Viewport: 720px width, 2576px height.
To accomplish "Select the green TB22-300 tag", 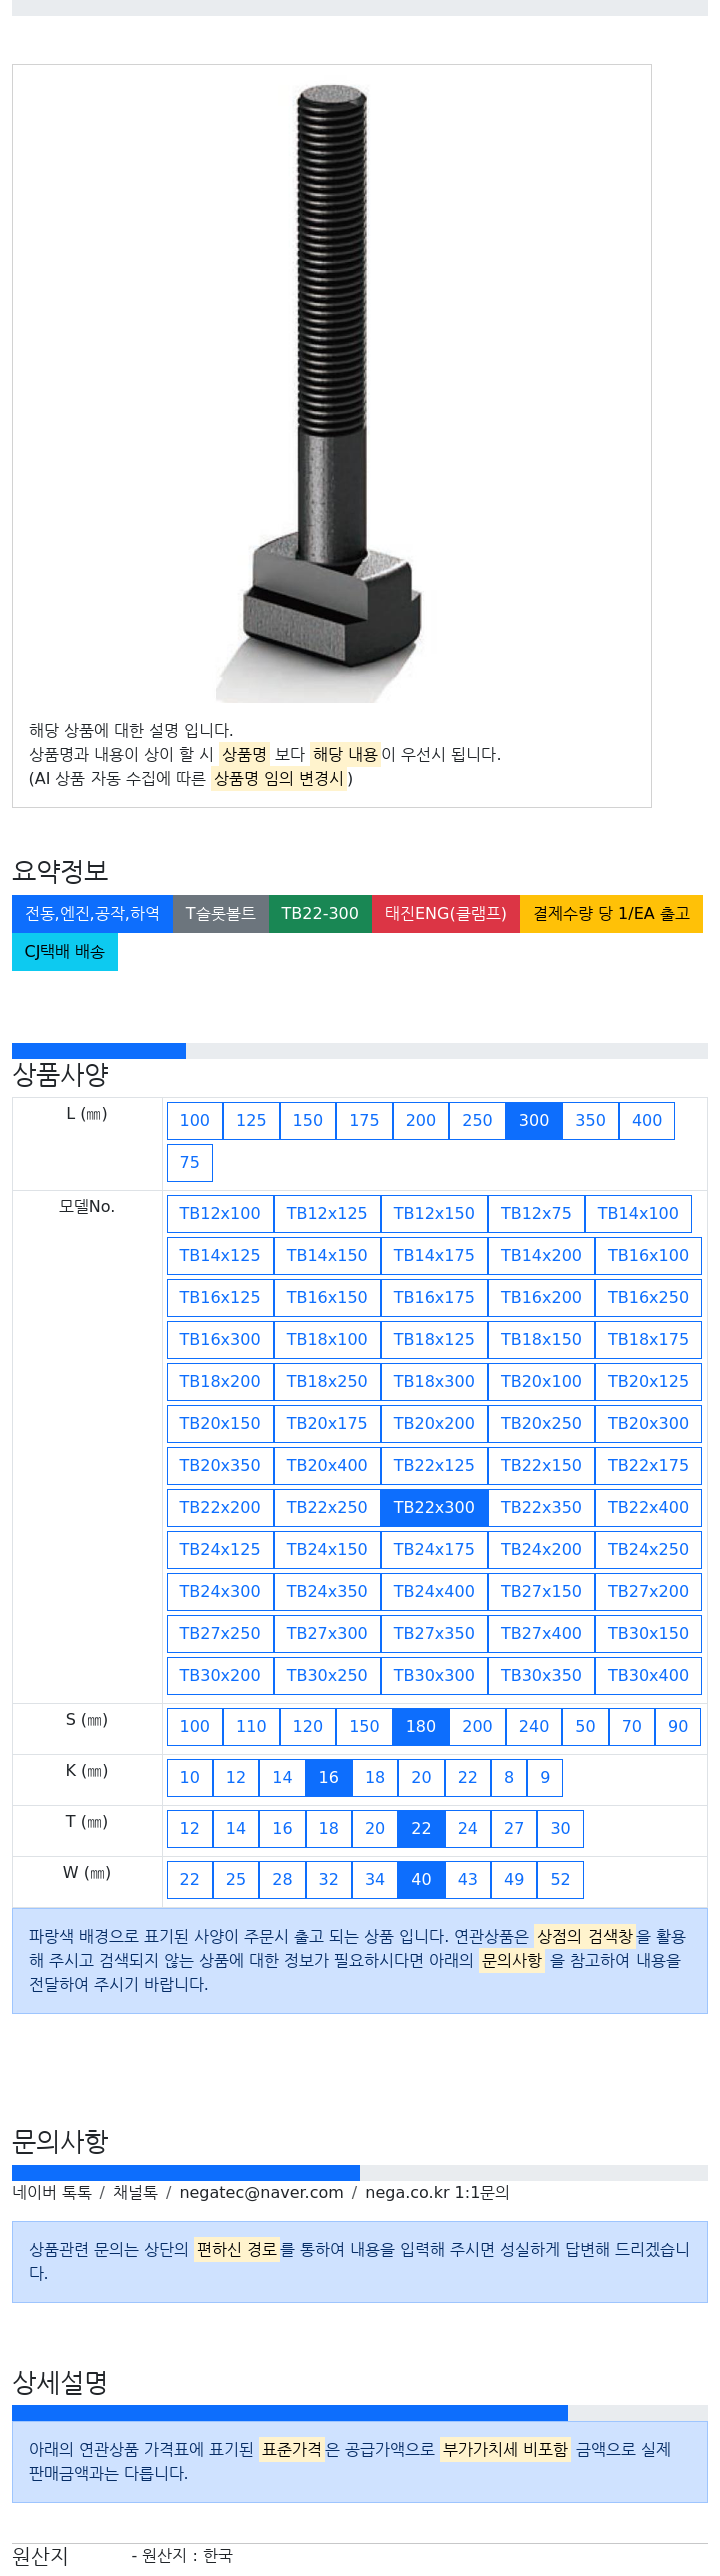I will [320, 914].
